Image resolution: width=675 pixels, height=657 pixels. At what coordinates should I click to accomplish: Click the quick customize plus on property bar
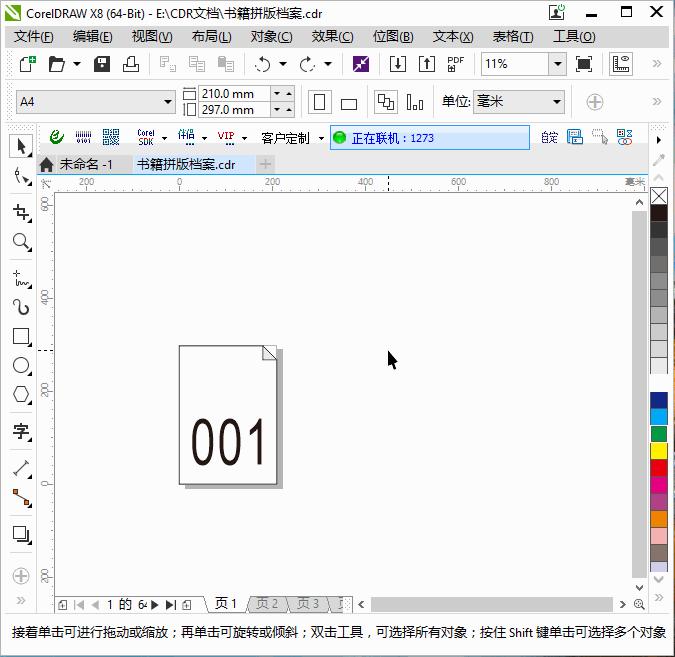594,102
